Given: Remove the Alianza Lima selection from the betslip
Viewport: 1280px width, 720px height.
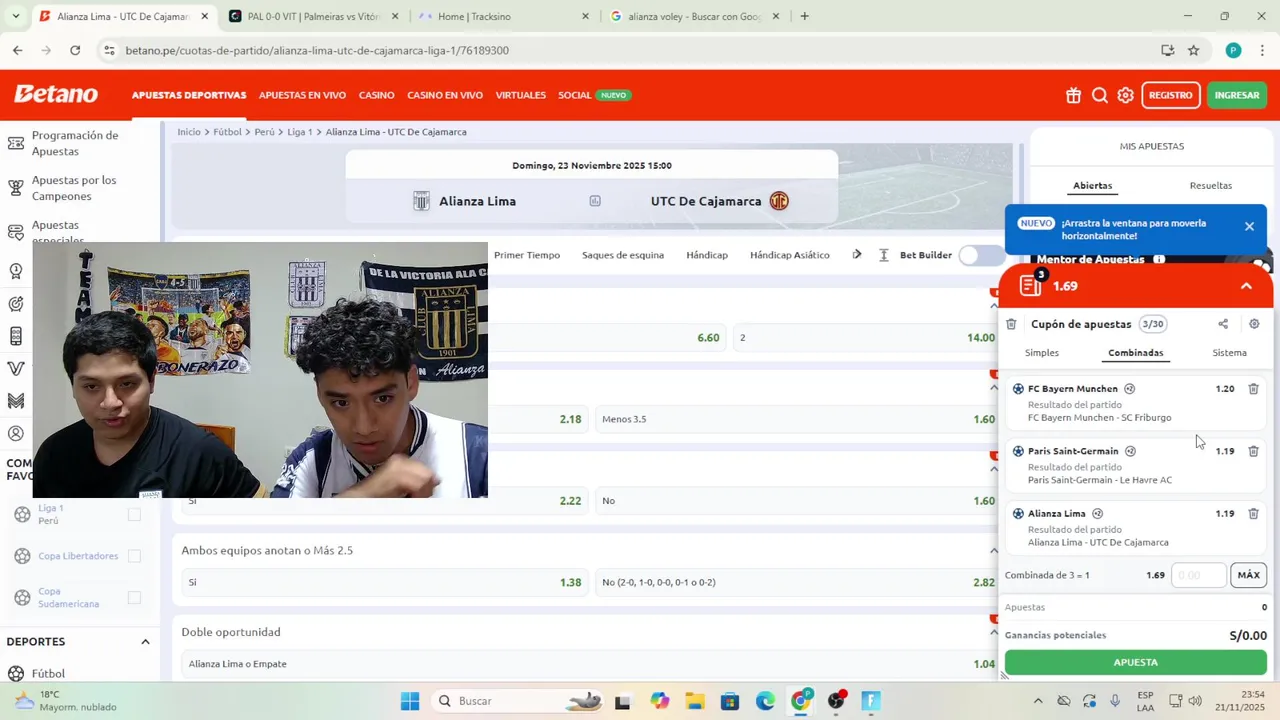Looking at the screenshot, I should coord(1253,514).
